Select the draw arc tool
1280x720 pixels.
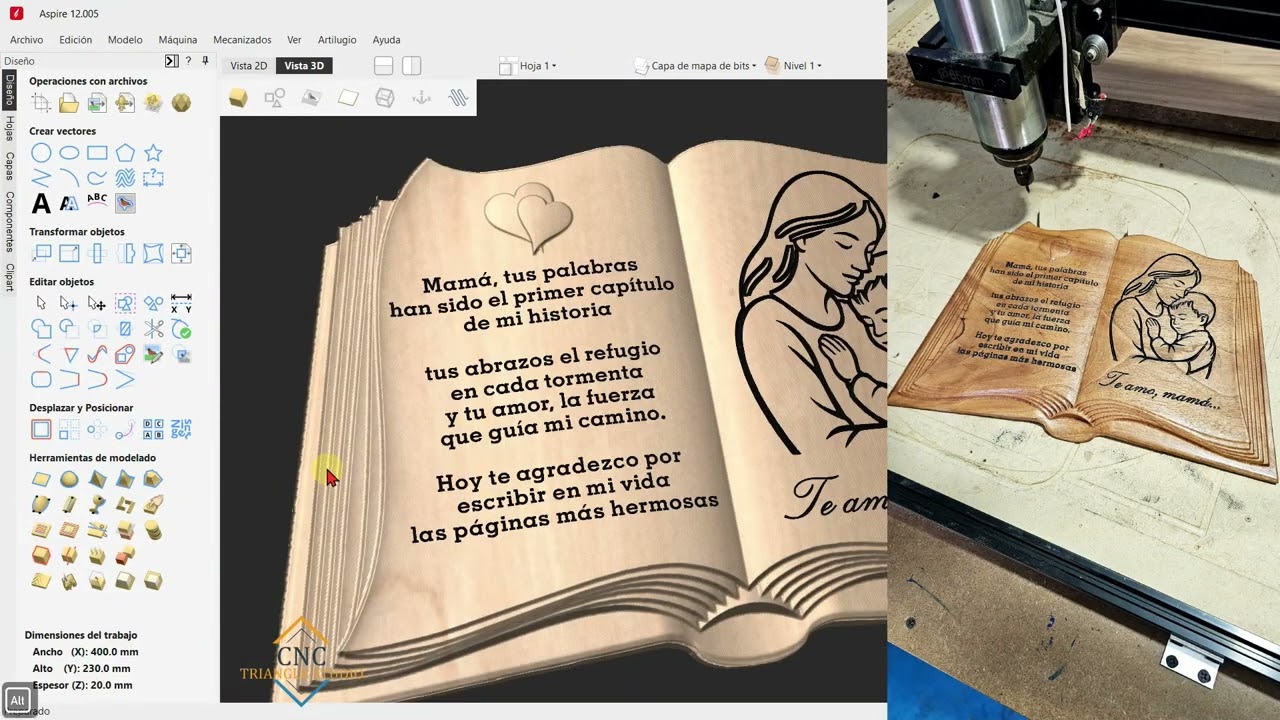(69, 178)
